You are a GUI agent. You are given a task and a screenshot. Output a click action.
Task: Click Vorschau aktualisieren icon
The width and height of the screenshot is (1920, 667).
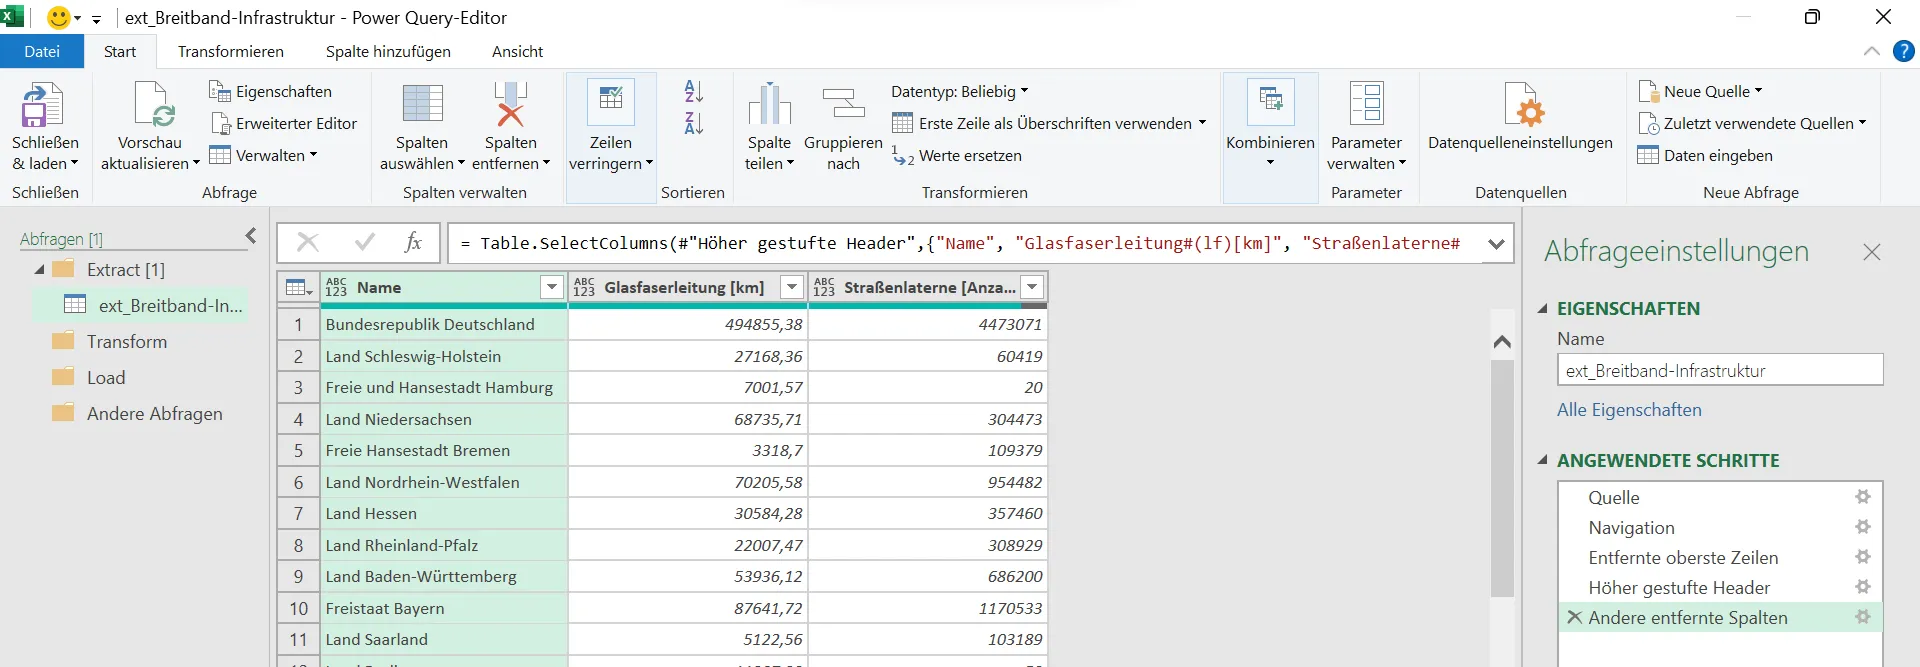[x=153, y=104]
